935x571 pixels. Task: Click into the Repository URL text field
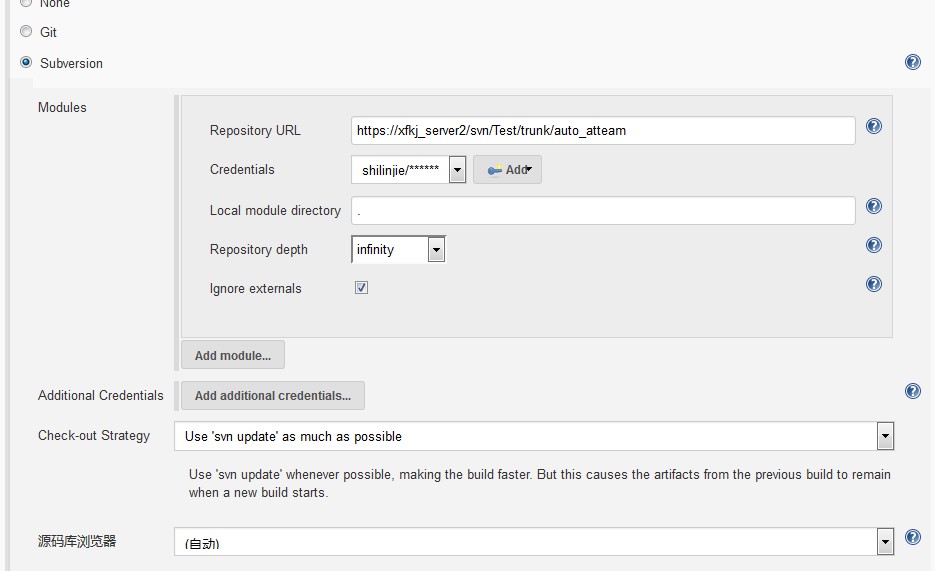pyautogui.click(x=603, y=131)
